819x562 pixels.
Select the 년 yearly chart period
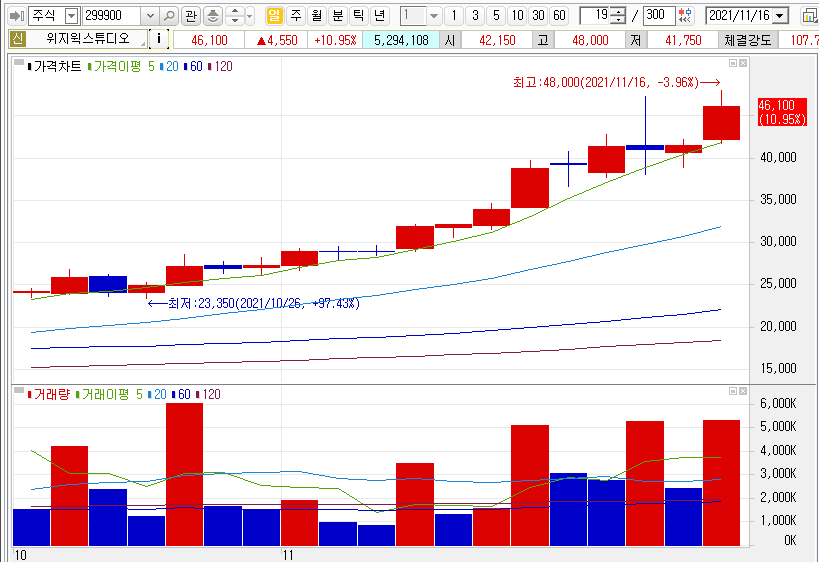pyautogui.click(x=379, y=16)
